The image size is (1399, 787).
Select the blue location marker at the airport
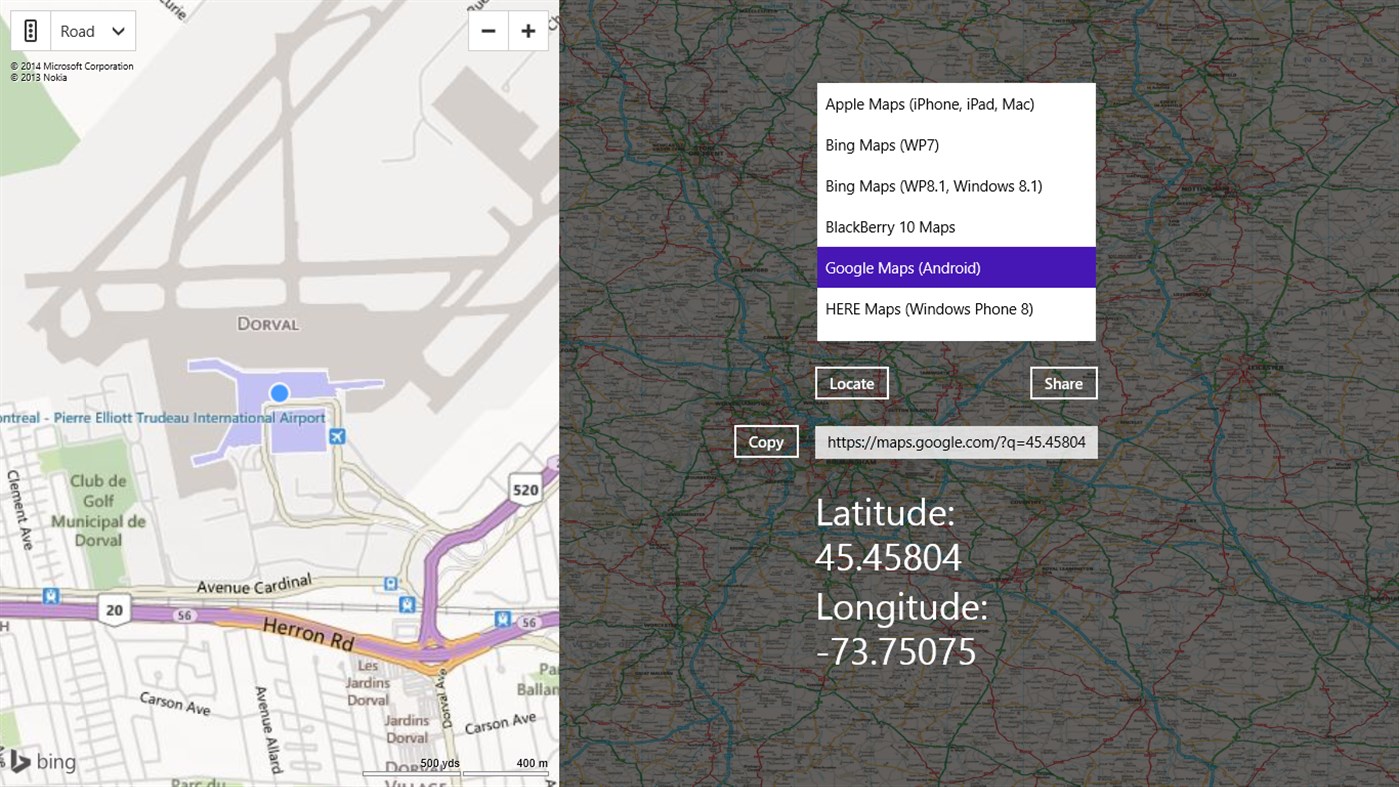click(x=278, y=393)
